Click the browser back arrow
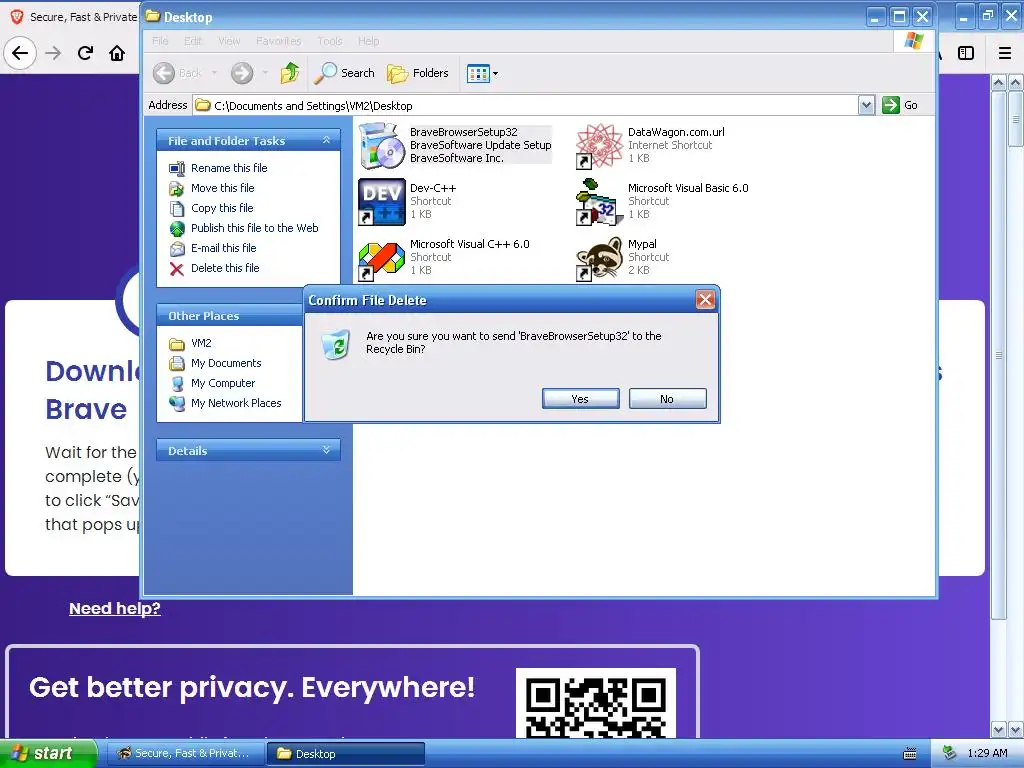 point(20,53)
